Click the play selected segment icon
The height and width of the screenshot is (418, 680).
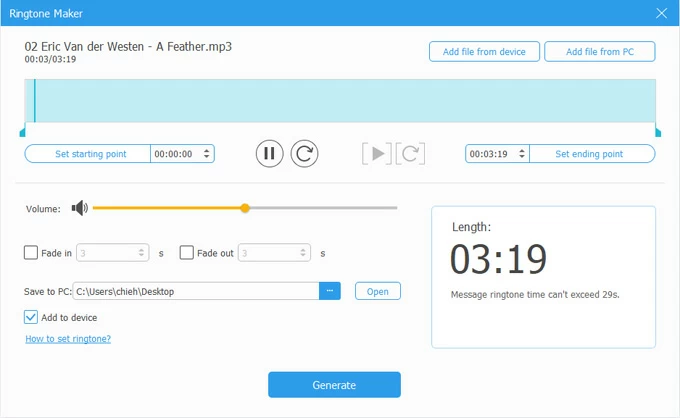click(x=376, y=153)
